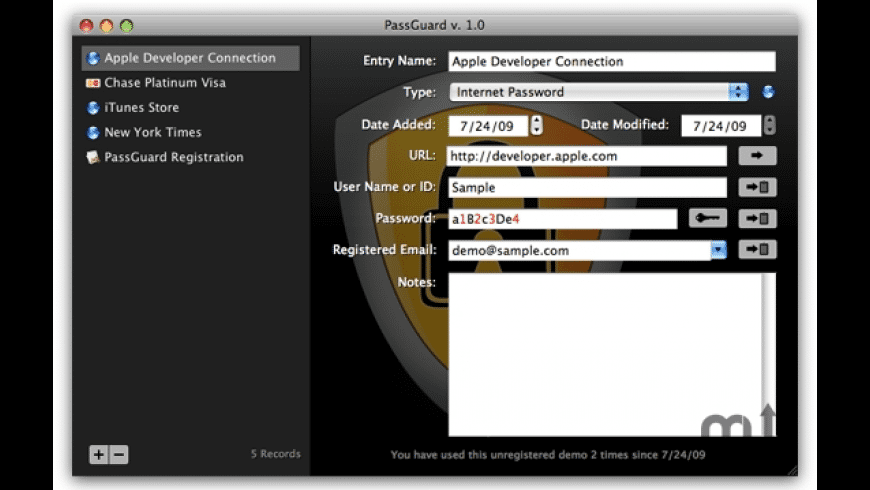
Task: Zoom window with green button
Action: point(127,26)
